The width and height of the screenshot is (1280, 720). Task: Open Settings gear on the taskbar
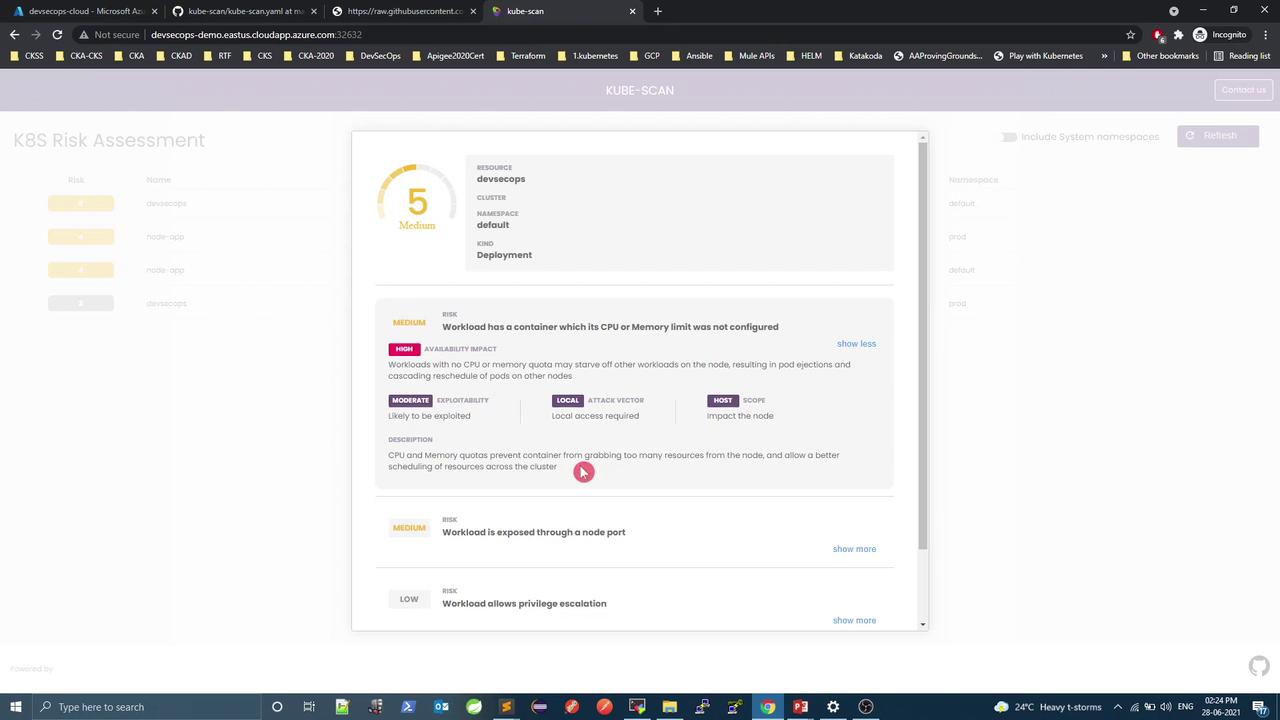click(833, 707)
